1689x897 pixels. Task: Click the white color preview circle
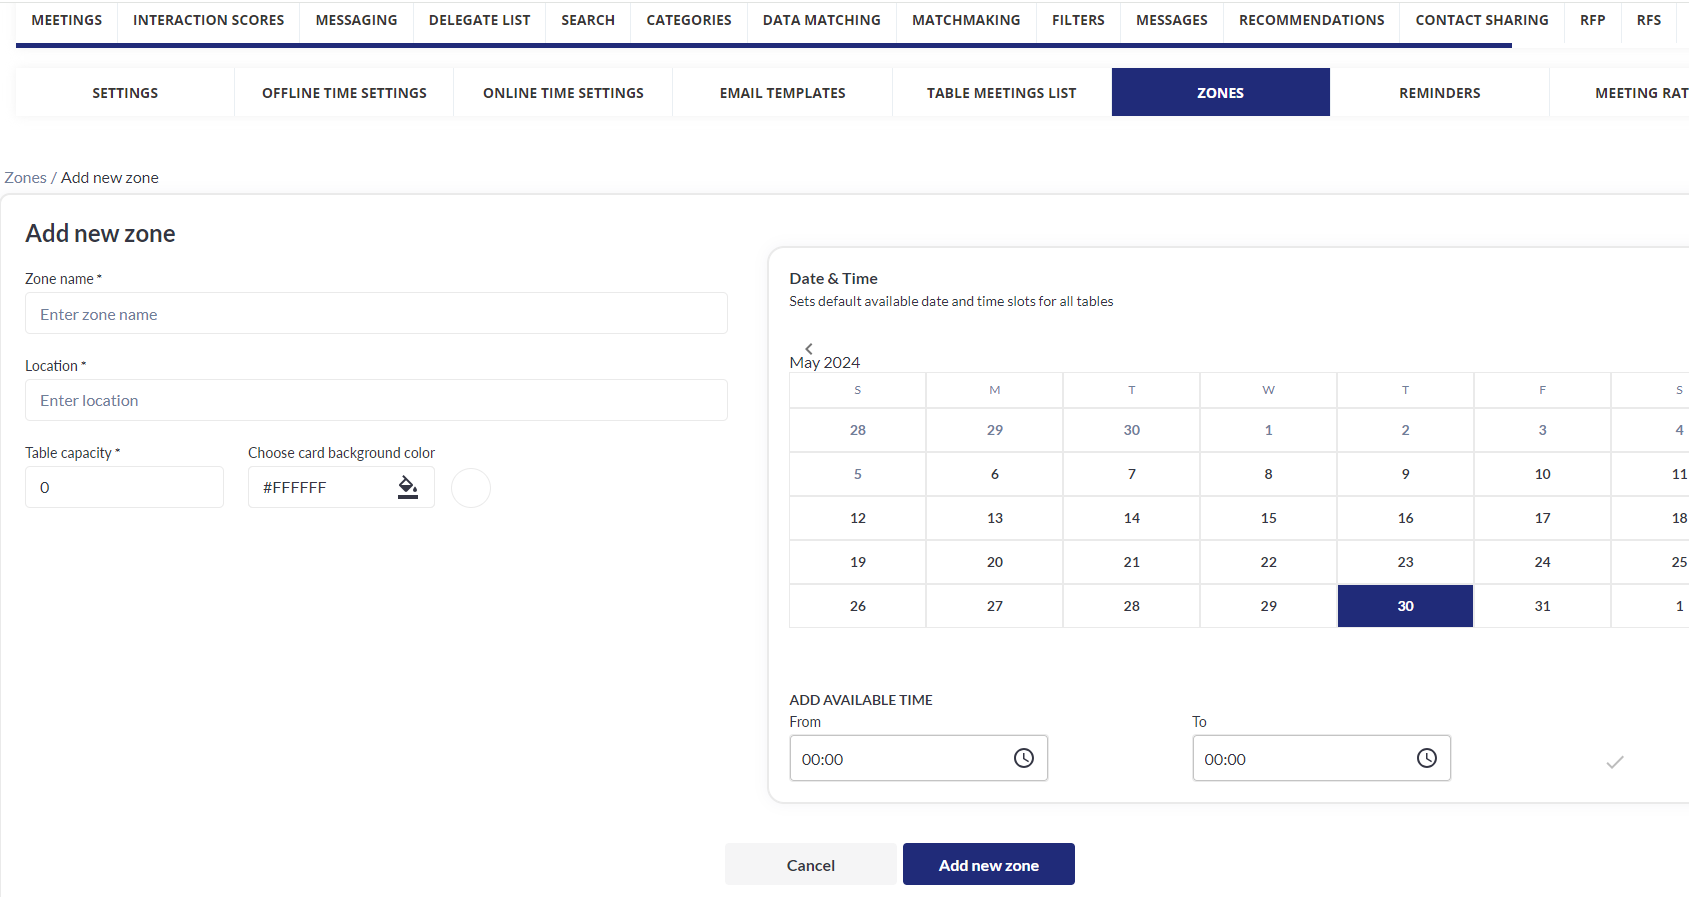pyautogui.click(x=471, y=488)
